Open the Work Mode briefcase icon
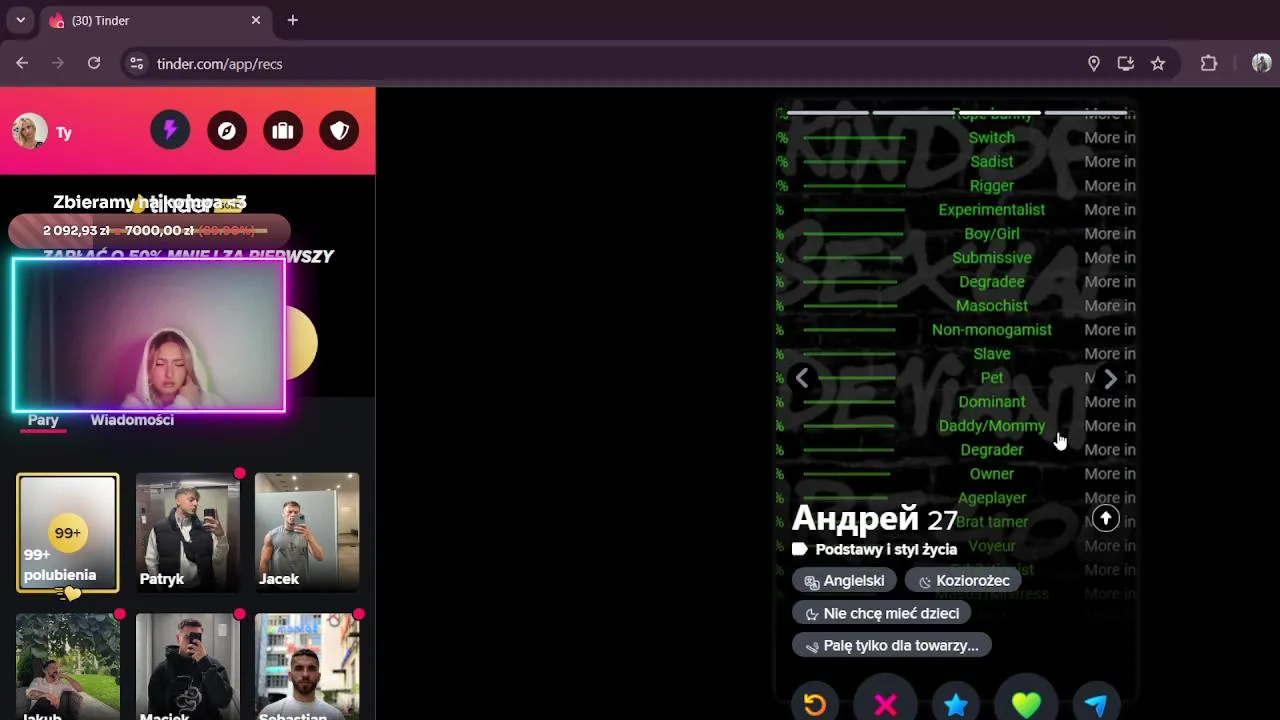Screen dimensions: 1280x720 pos(283,130)
